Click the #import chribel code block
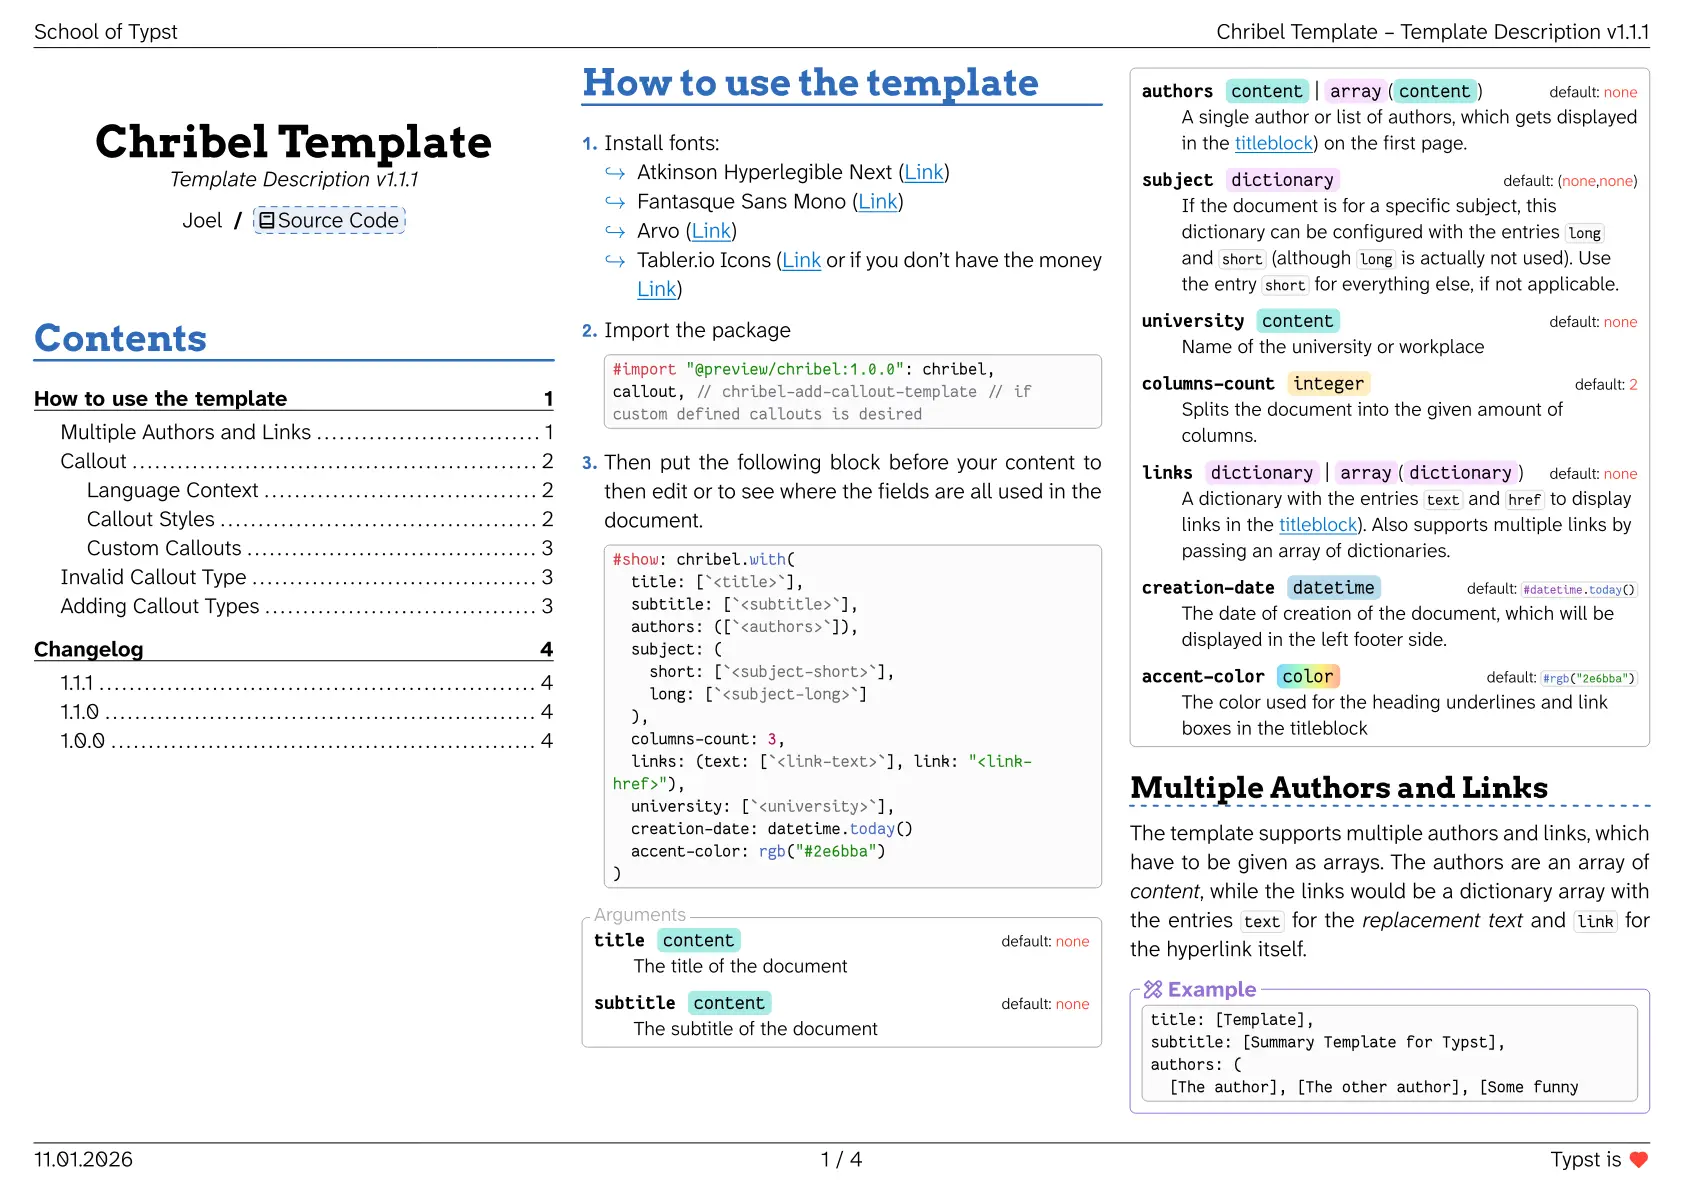Screen dimensions: 1684x1191 pyautogui.click(x=852, y=392)
